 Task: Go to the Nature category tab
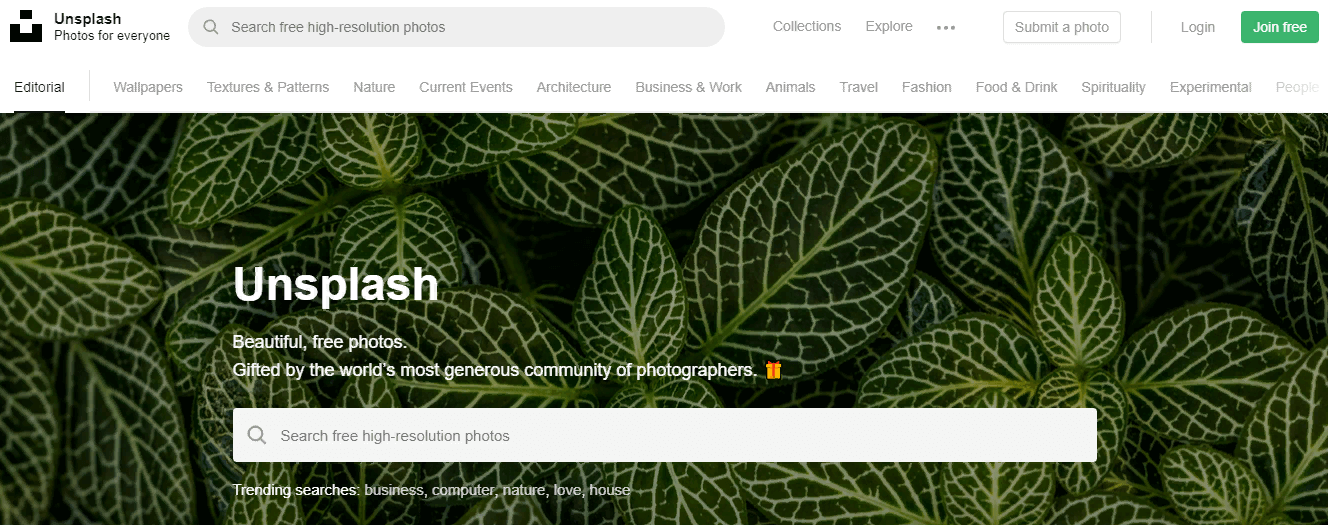click(x=374, y=87)
